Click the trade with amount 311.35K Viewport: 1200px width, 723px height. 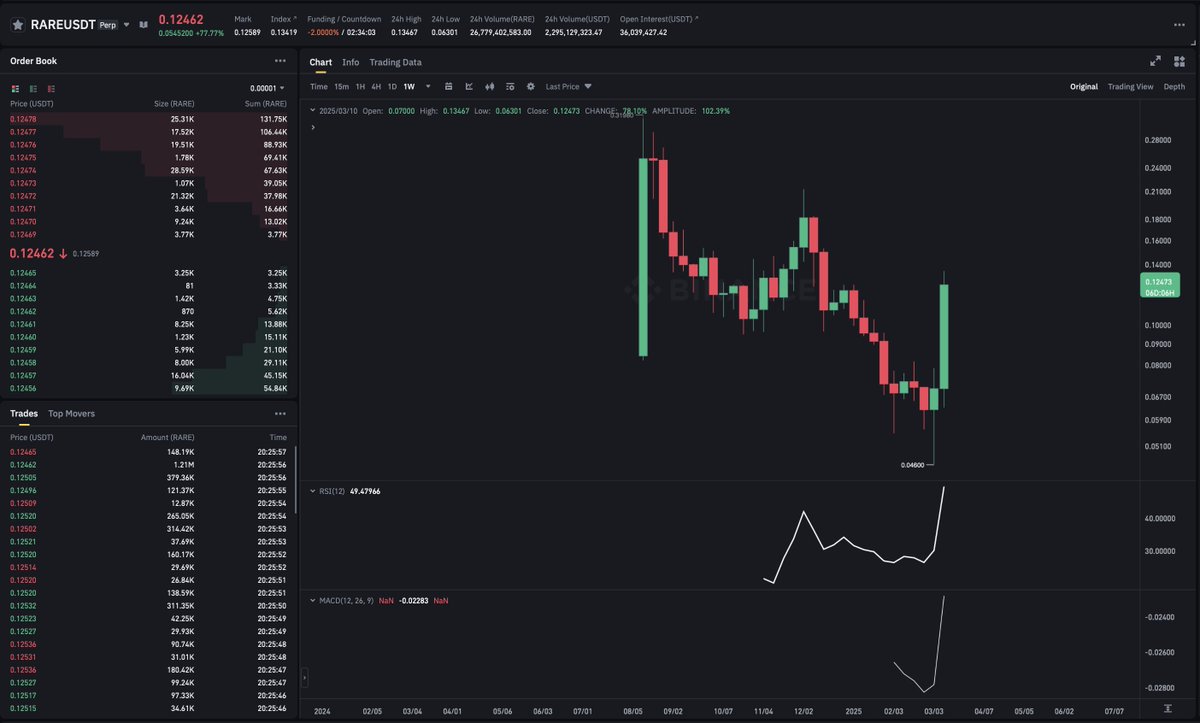(x=149, y=606)
